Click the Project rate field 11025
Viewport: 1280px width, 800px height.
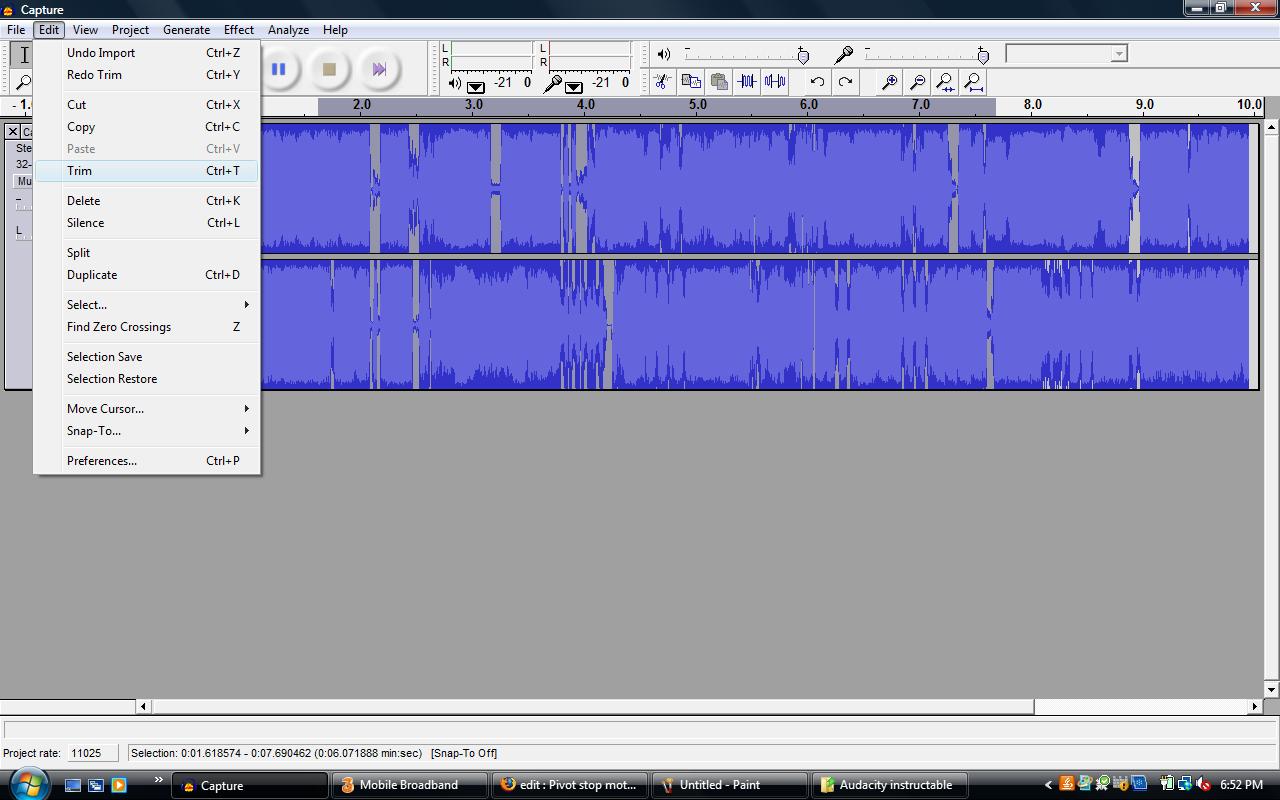[x=92, y=753]
